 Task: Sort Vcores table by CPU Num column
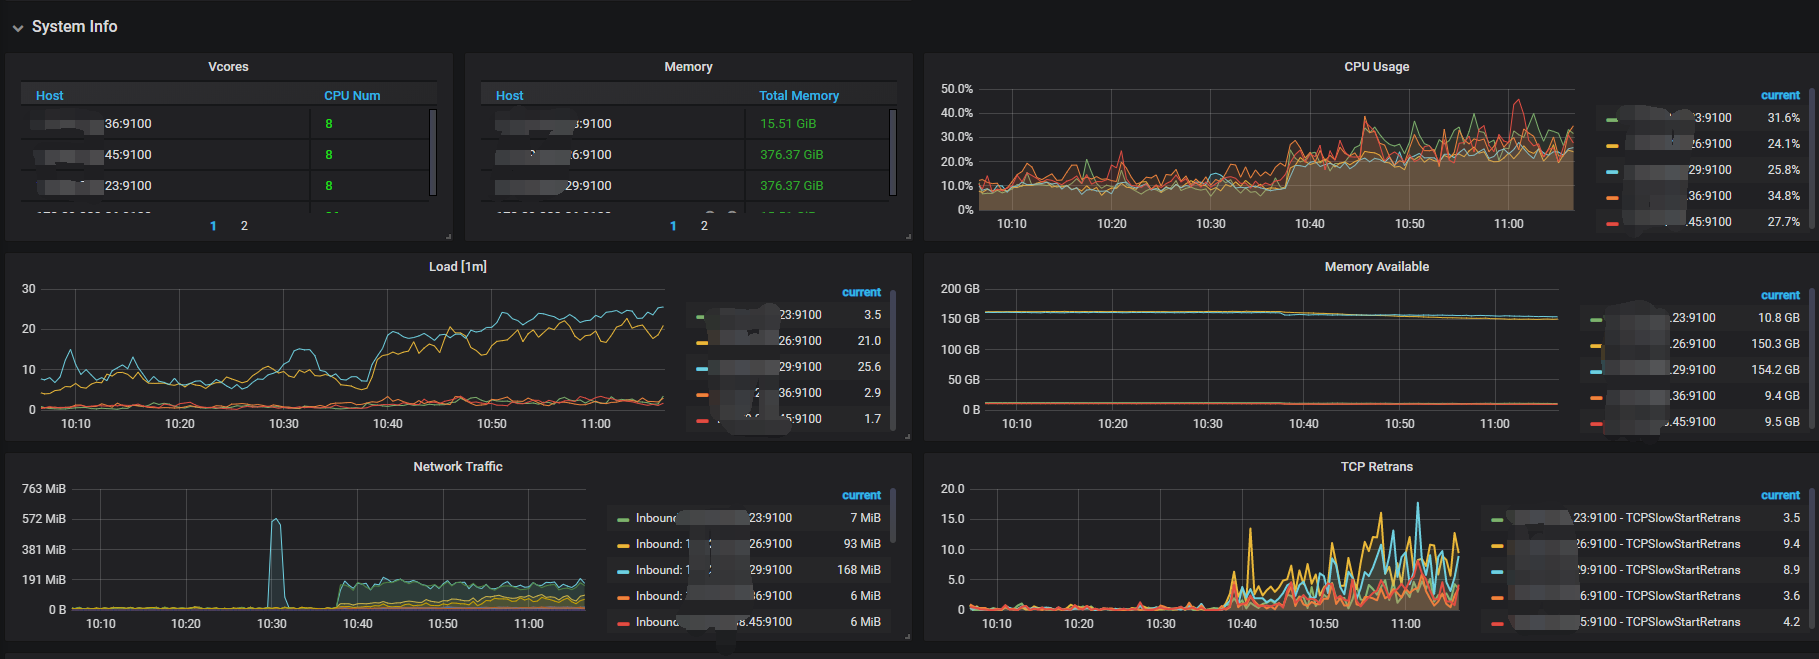click(352, 96)
